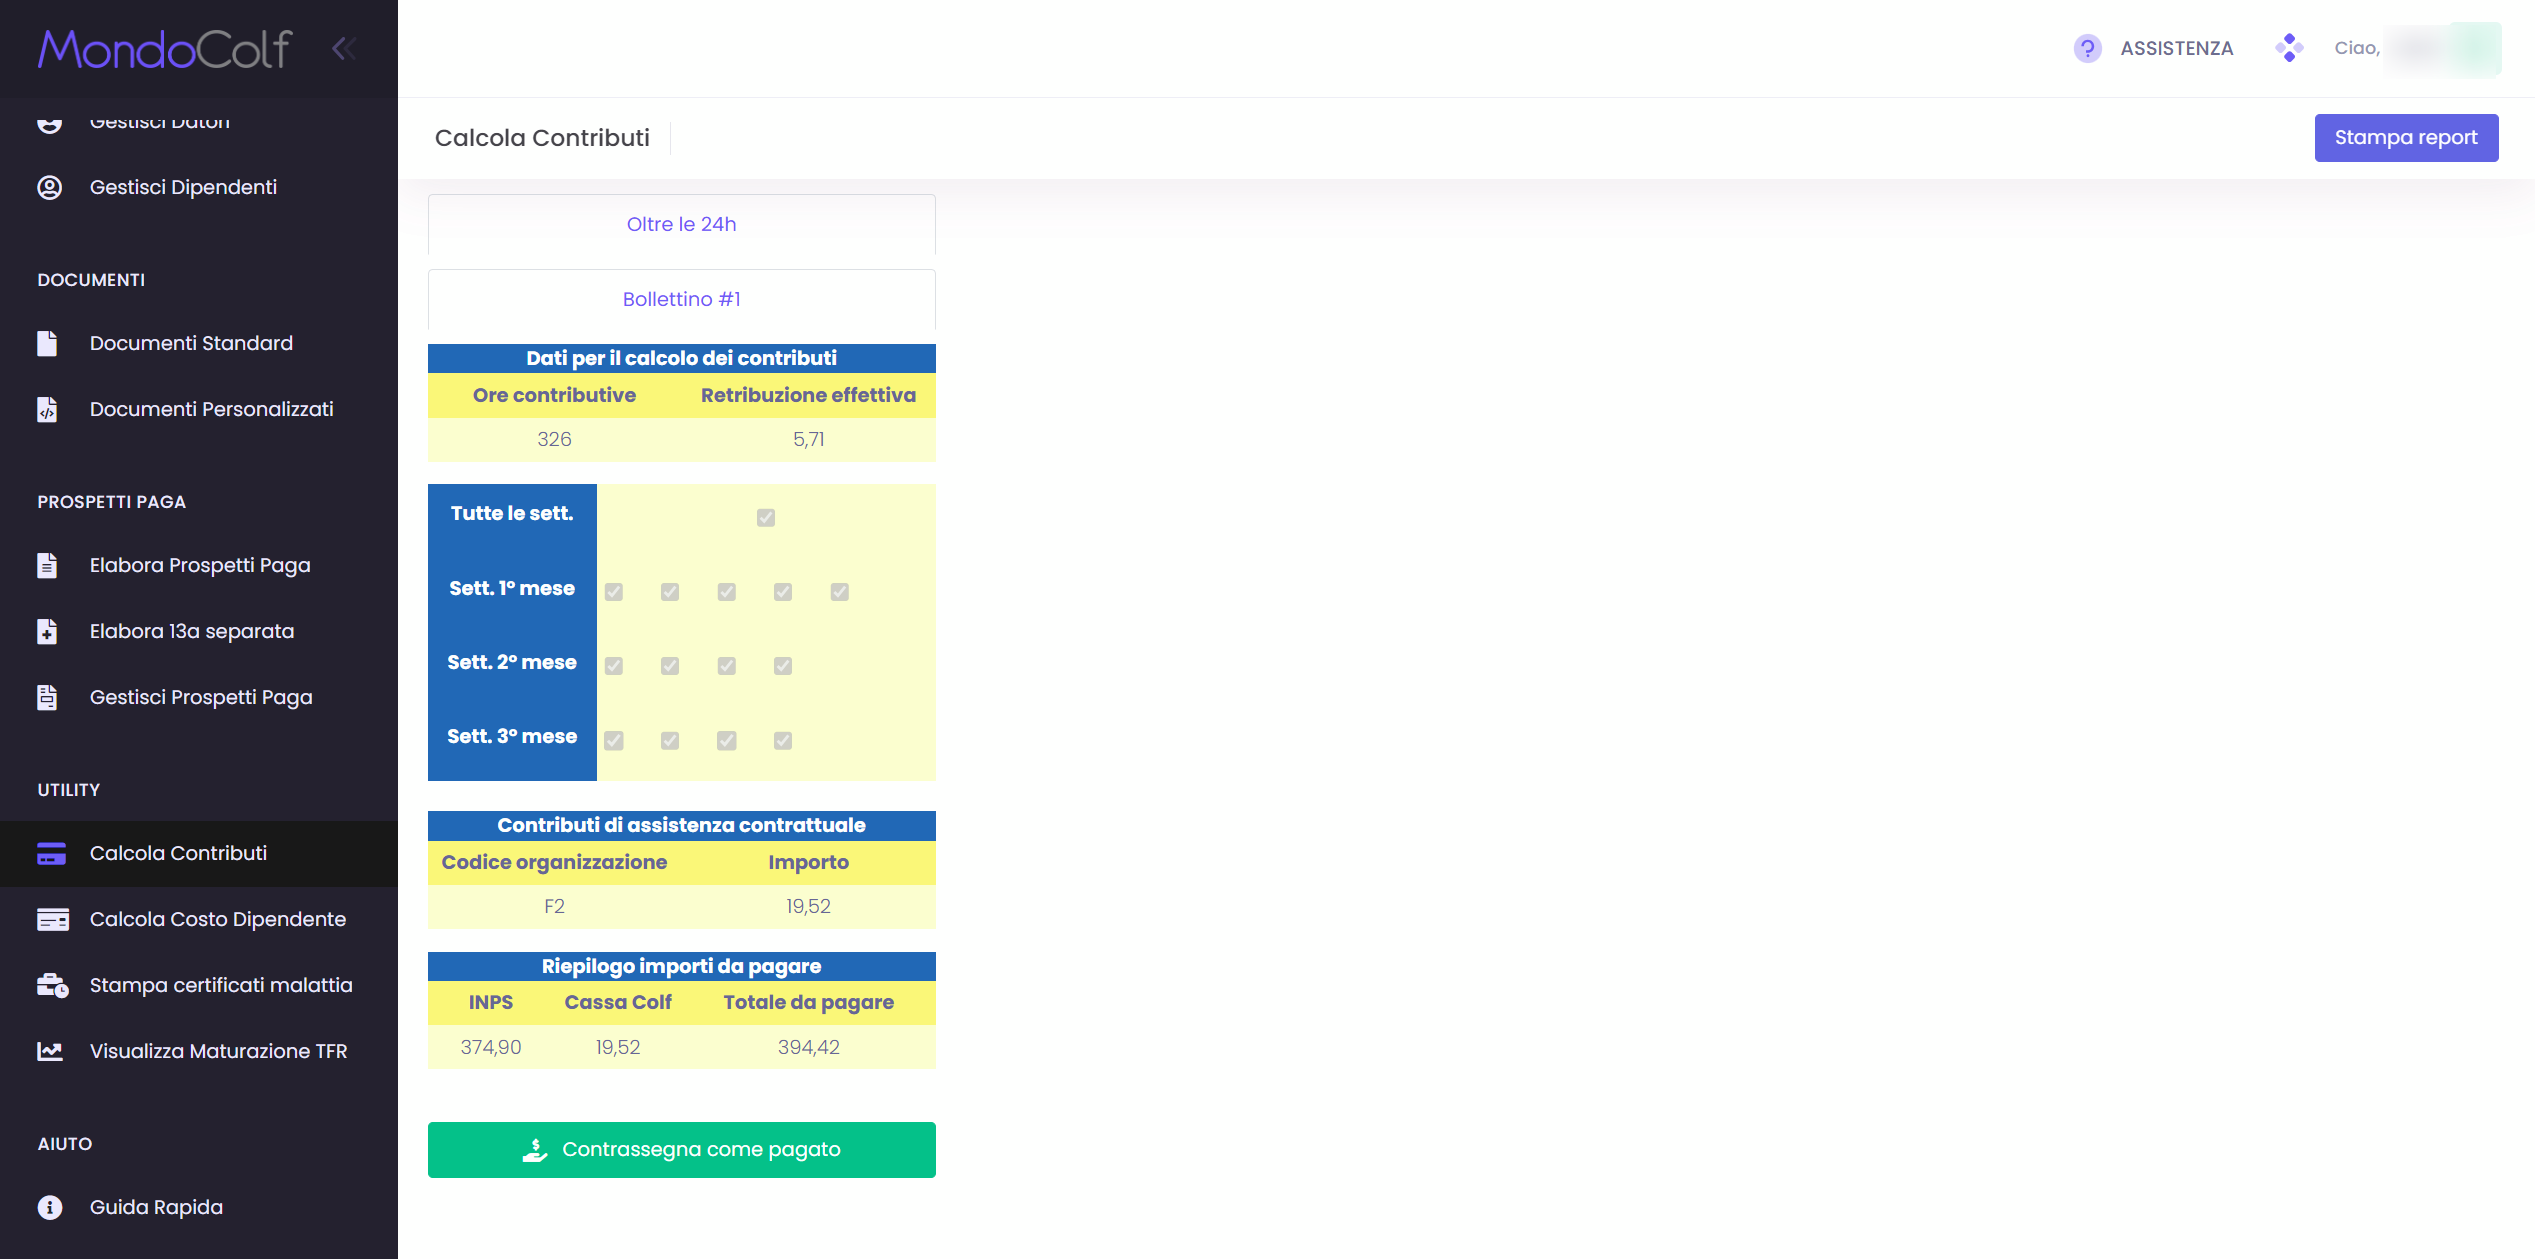Click the Assistenza question mark icon
2535x1259 pixels.
click(2087, 48)
